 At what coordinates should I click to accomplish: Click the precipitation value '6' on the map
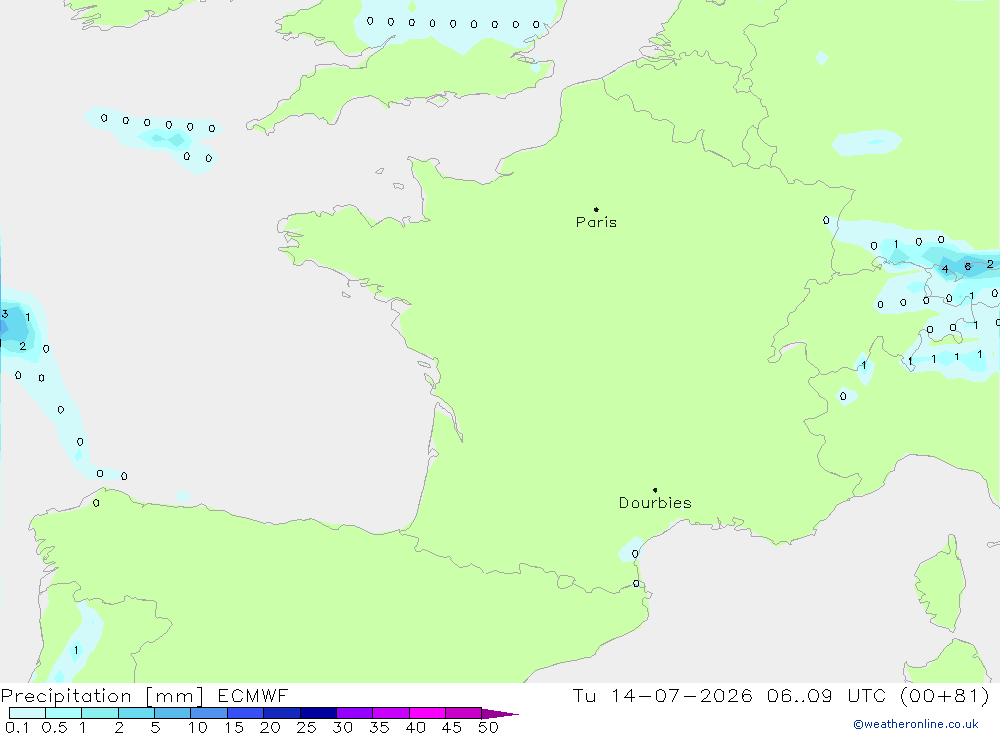967,267
